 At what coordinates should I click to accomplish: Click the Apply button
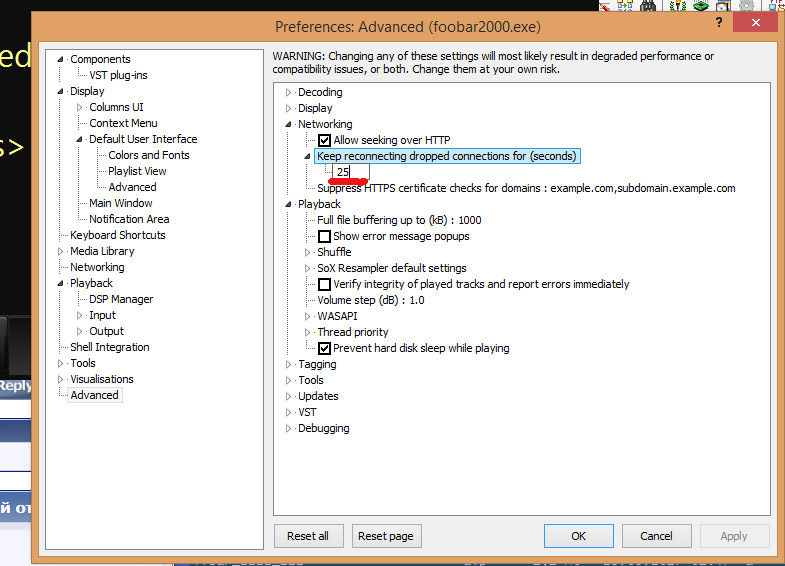pos(734,536)
